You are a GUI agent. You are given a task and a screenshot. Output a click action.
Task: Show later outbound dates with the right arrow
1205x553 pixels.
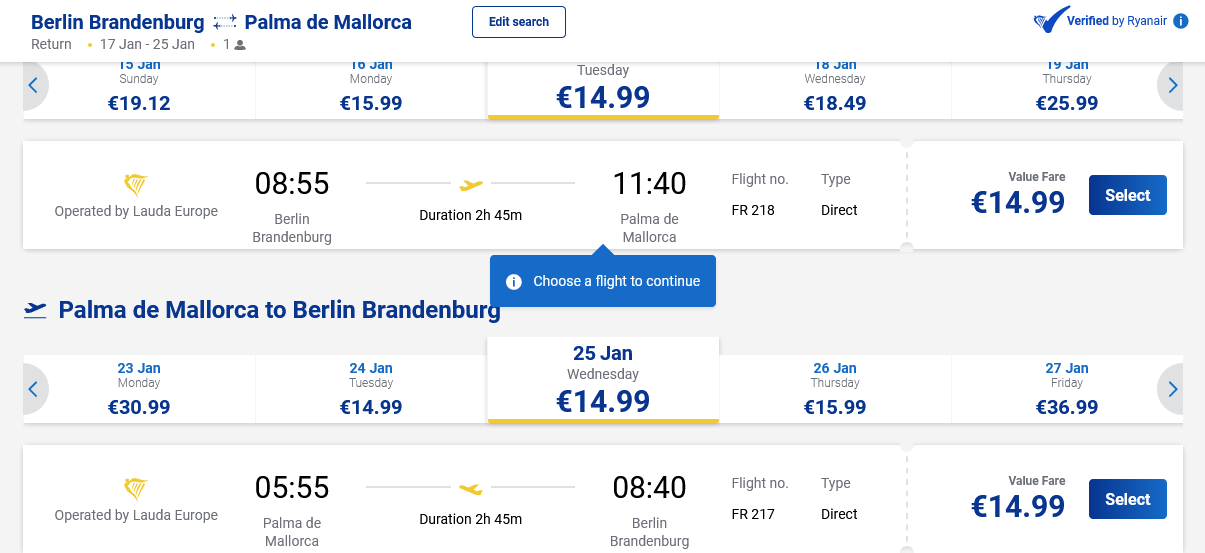point(1172,86)
